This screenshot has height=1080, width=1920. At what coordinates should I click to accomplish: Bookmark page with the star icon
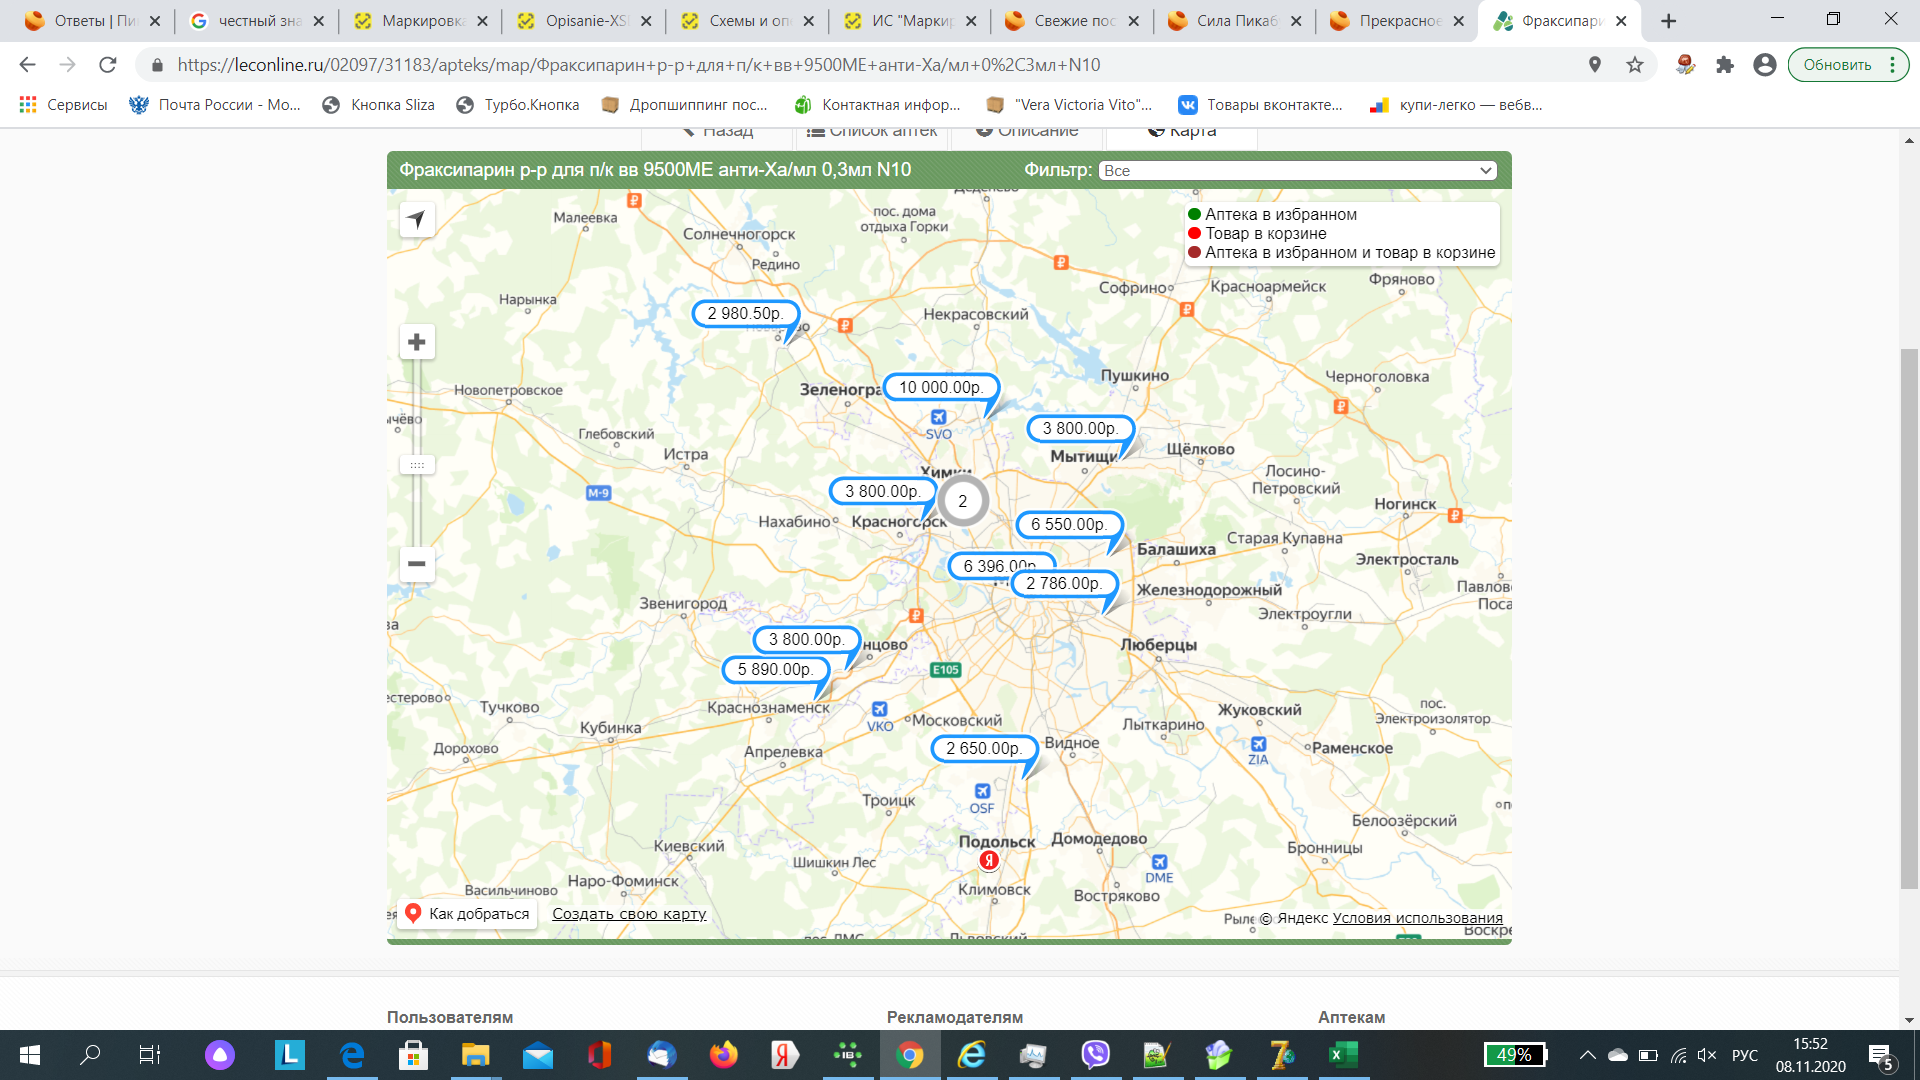coord(1635,65)
